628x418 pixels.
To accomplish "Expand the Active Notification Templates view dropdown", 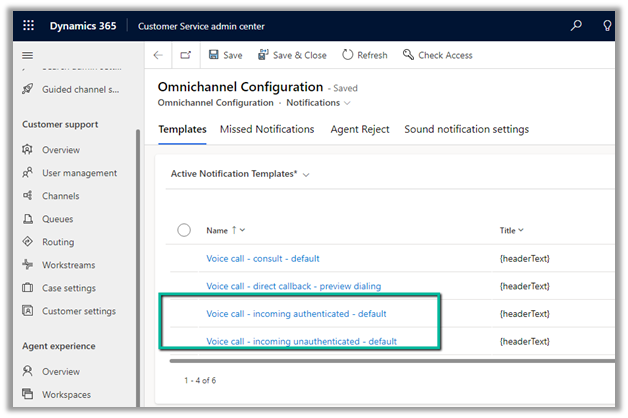I will (306, 174).
